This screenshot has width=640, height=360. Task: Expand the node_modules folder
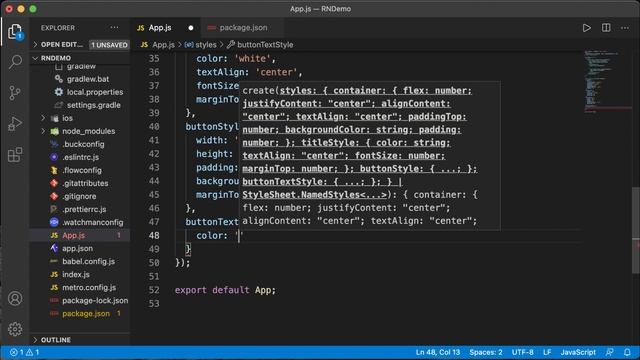tap(88, 131)
